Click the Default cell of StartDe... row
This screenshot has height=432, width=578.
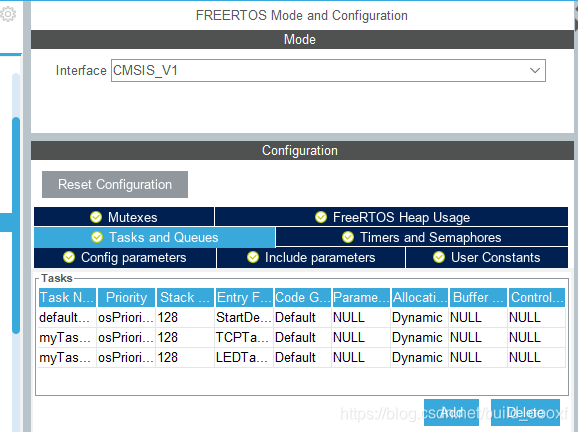(302, 317)
